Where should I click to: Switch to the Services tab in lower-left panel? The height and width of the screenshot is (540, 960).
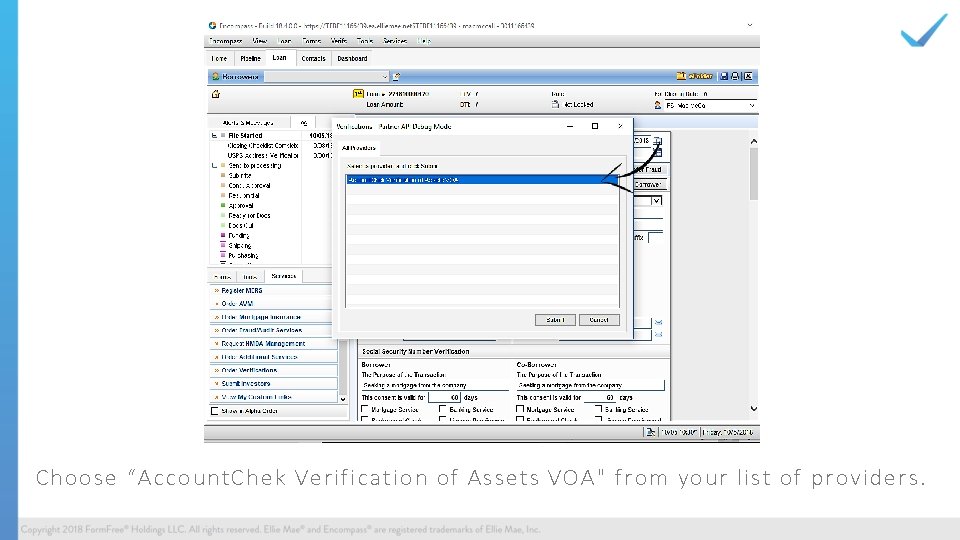(x=283, y=276)
